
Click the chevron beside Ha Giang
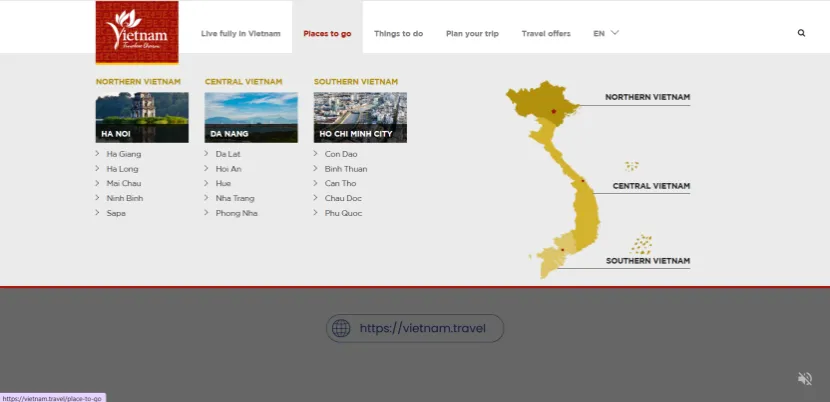(97, 154)
